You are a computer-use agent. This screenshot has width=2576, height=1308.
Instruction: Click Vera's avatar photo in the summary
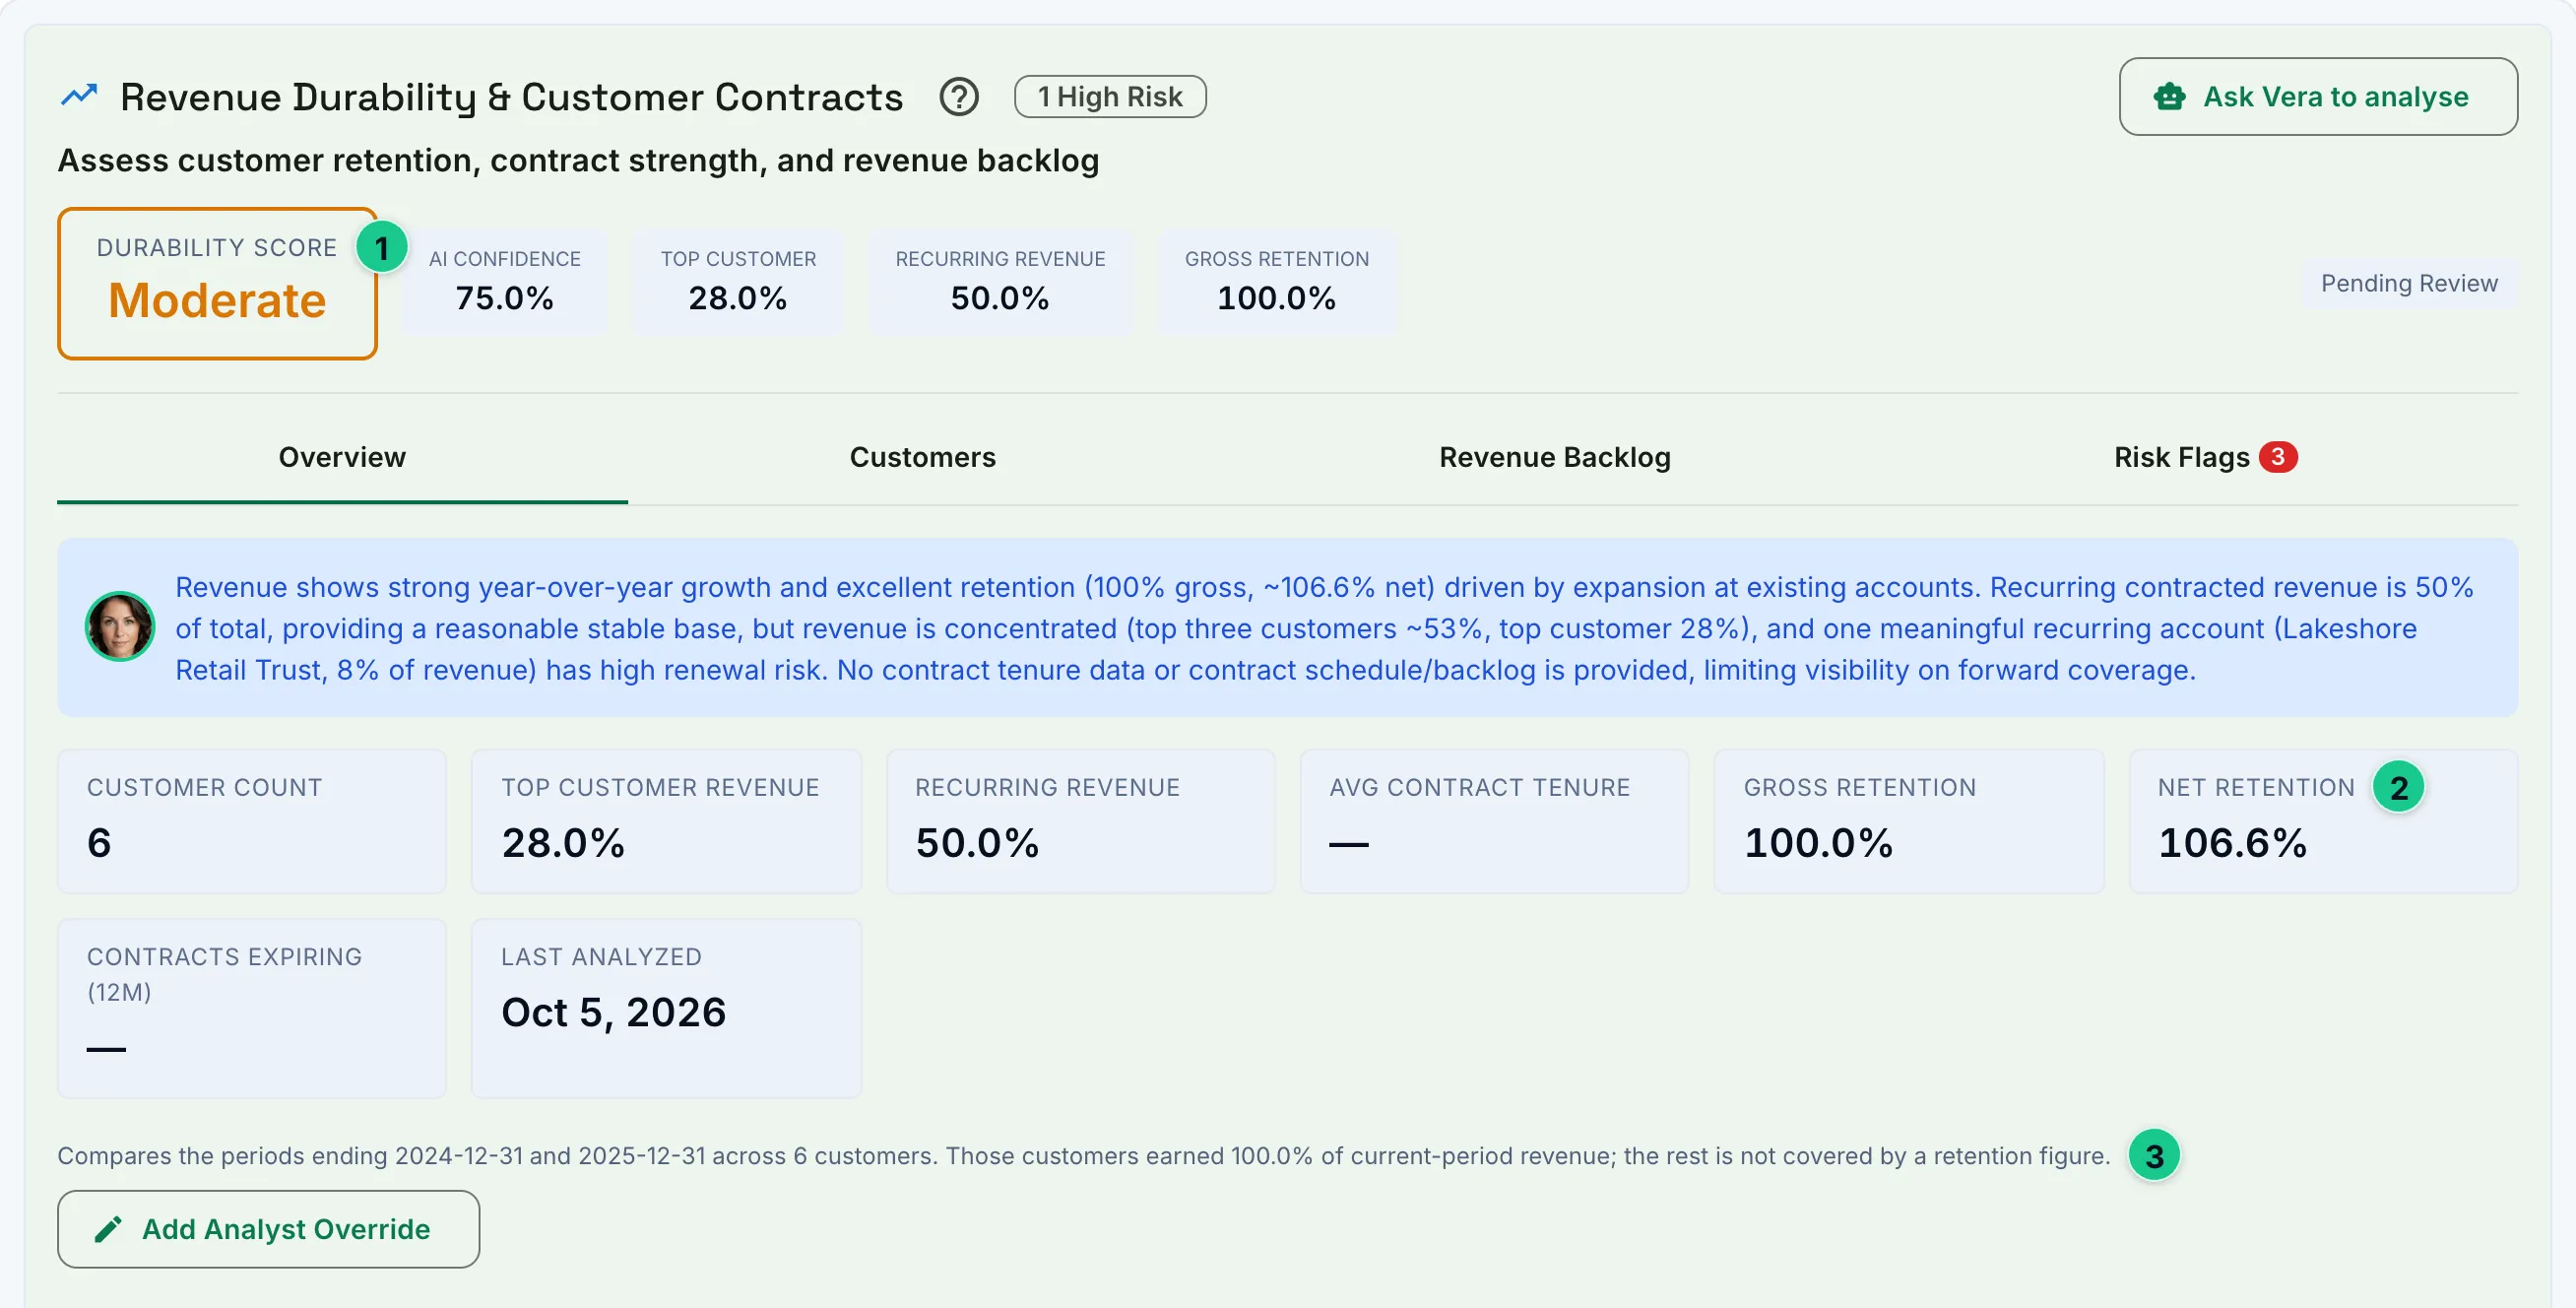(119, 627)
